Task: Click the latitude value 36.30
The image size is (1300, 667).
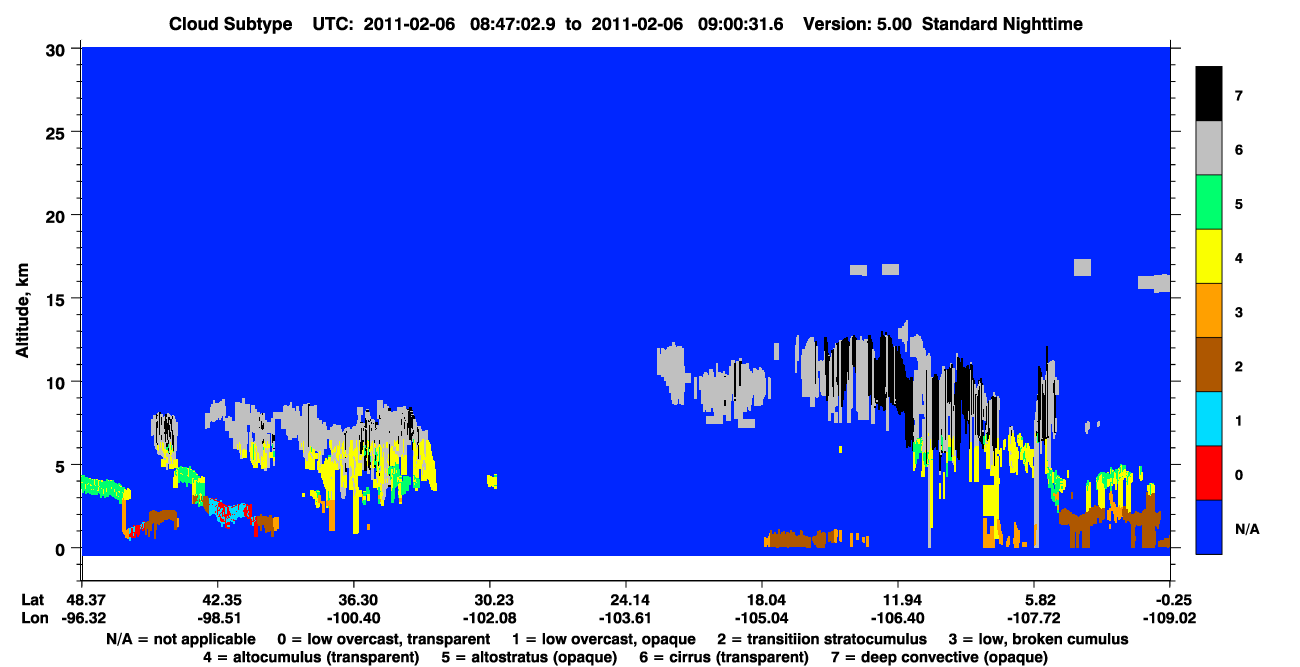Action: pos(353,600)
